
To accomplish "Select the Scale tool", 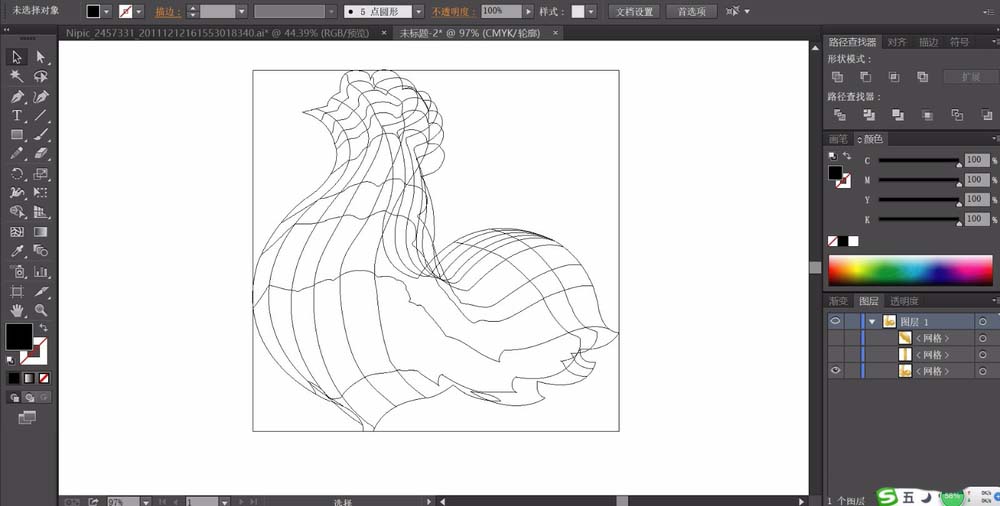I will [41, 174].
